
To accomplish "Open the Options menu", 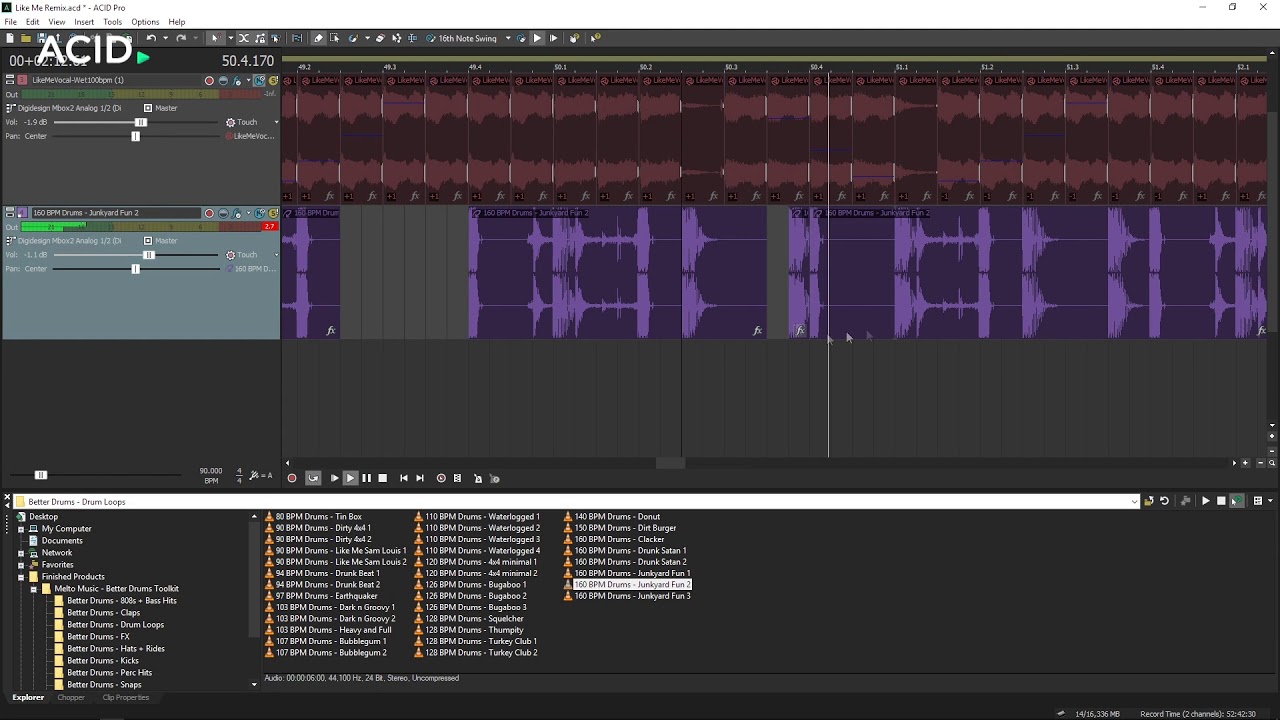I will 145,22.
